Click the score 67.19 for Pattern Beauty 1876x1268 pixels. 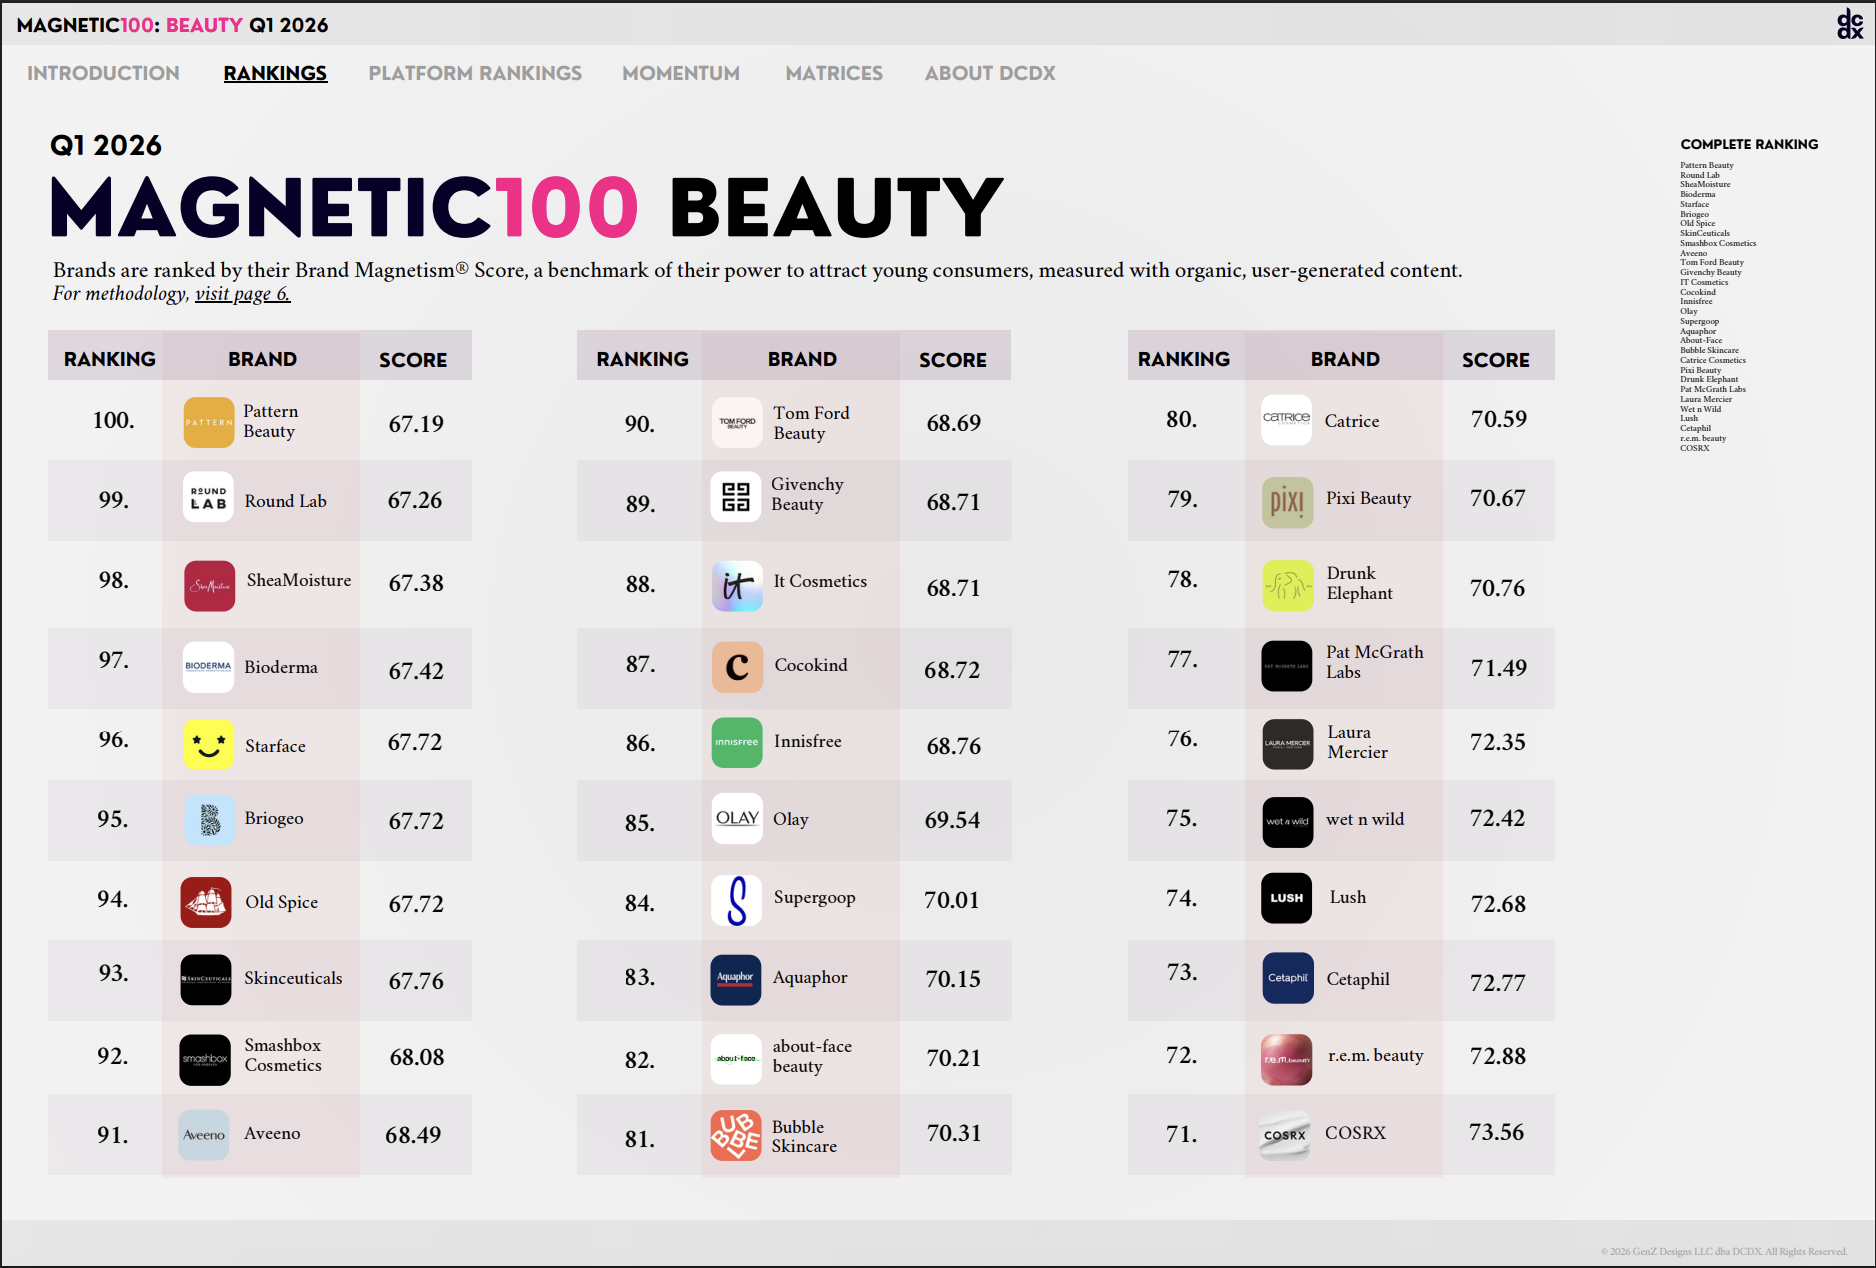416,424
